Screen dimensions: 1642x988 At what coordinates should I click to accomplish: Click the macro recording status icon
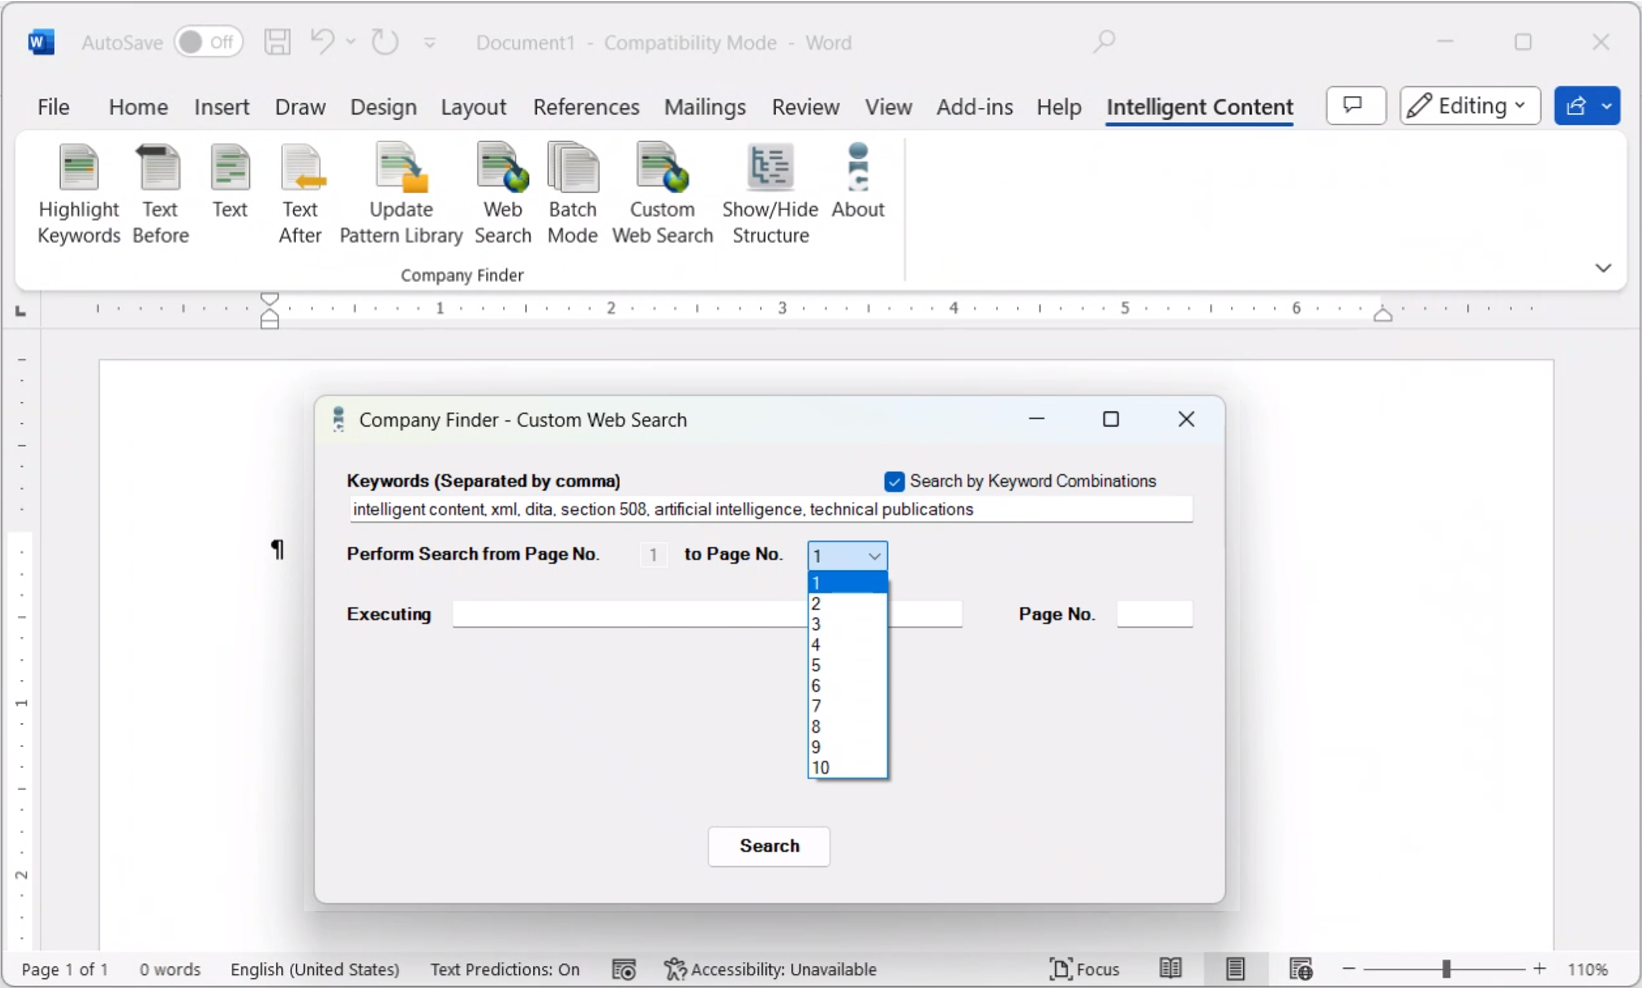click(x=624, y=969)
